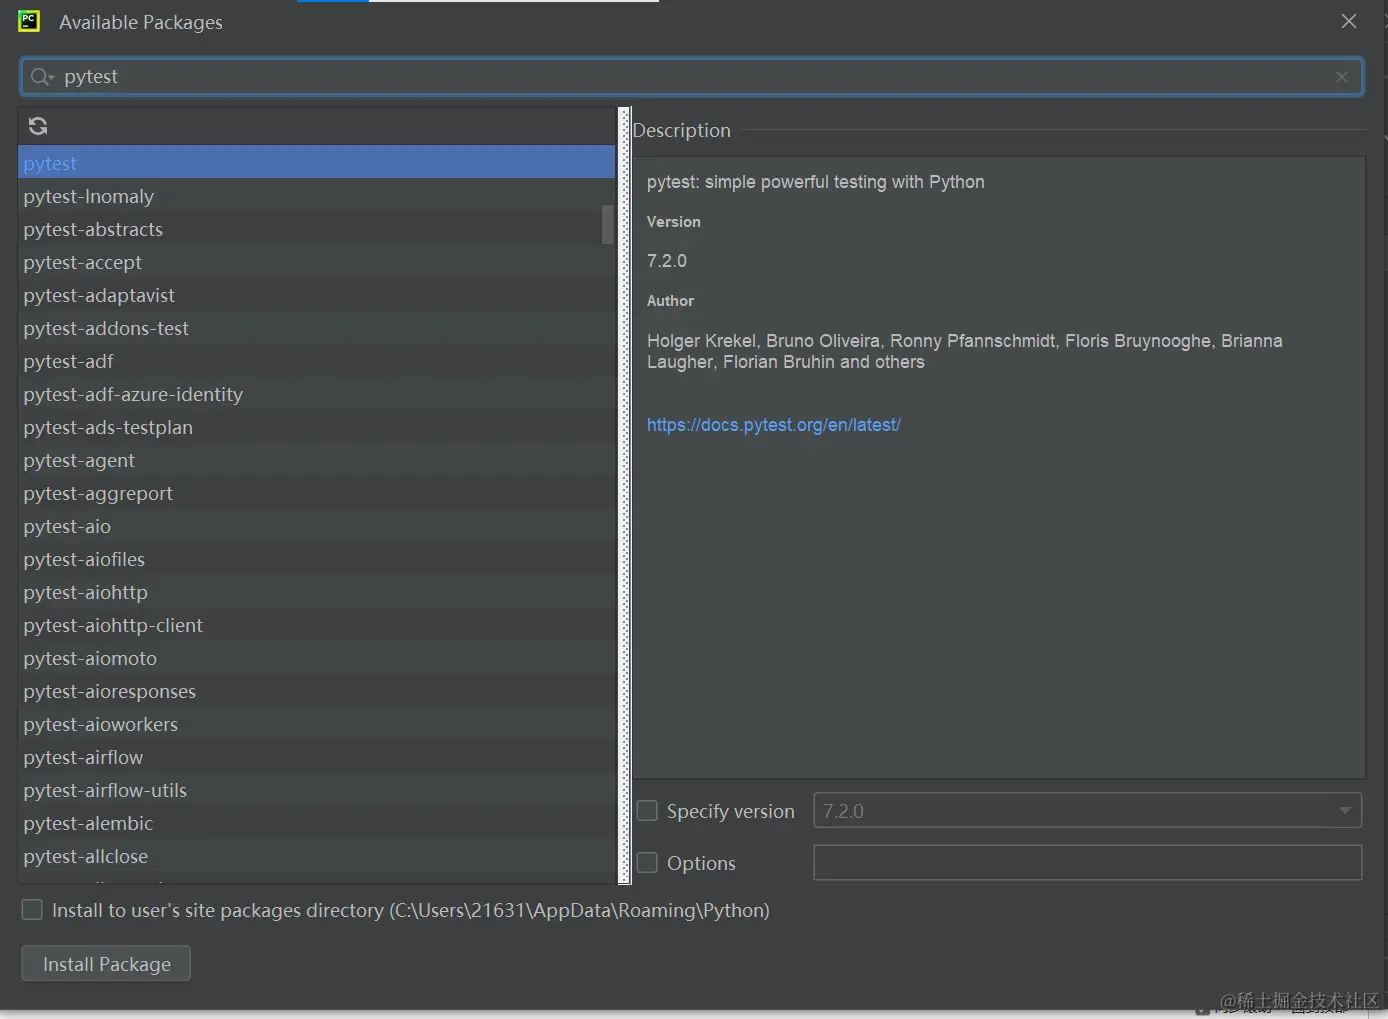
Task: Select pytest-aiohttp-client package
Action: 316,625
